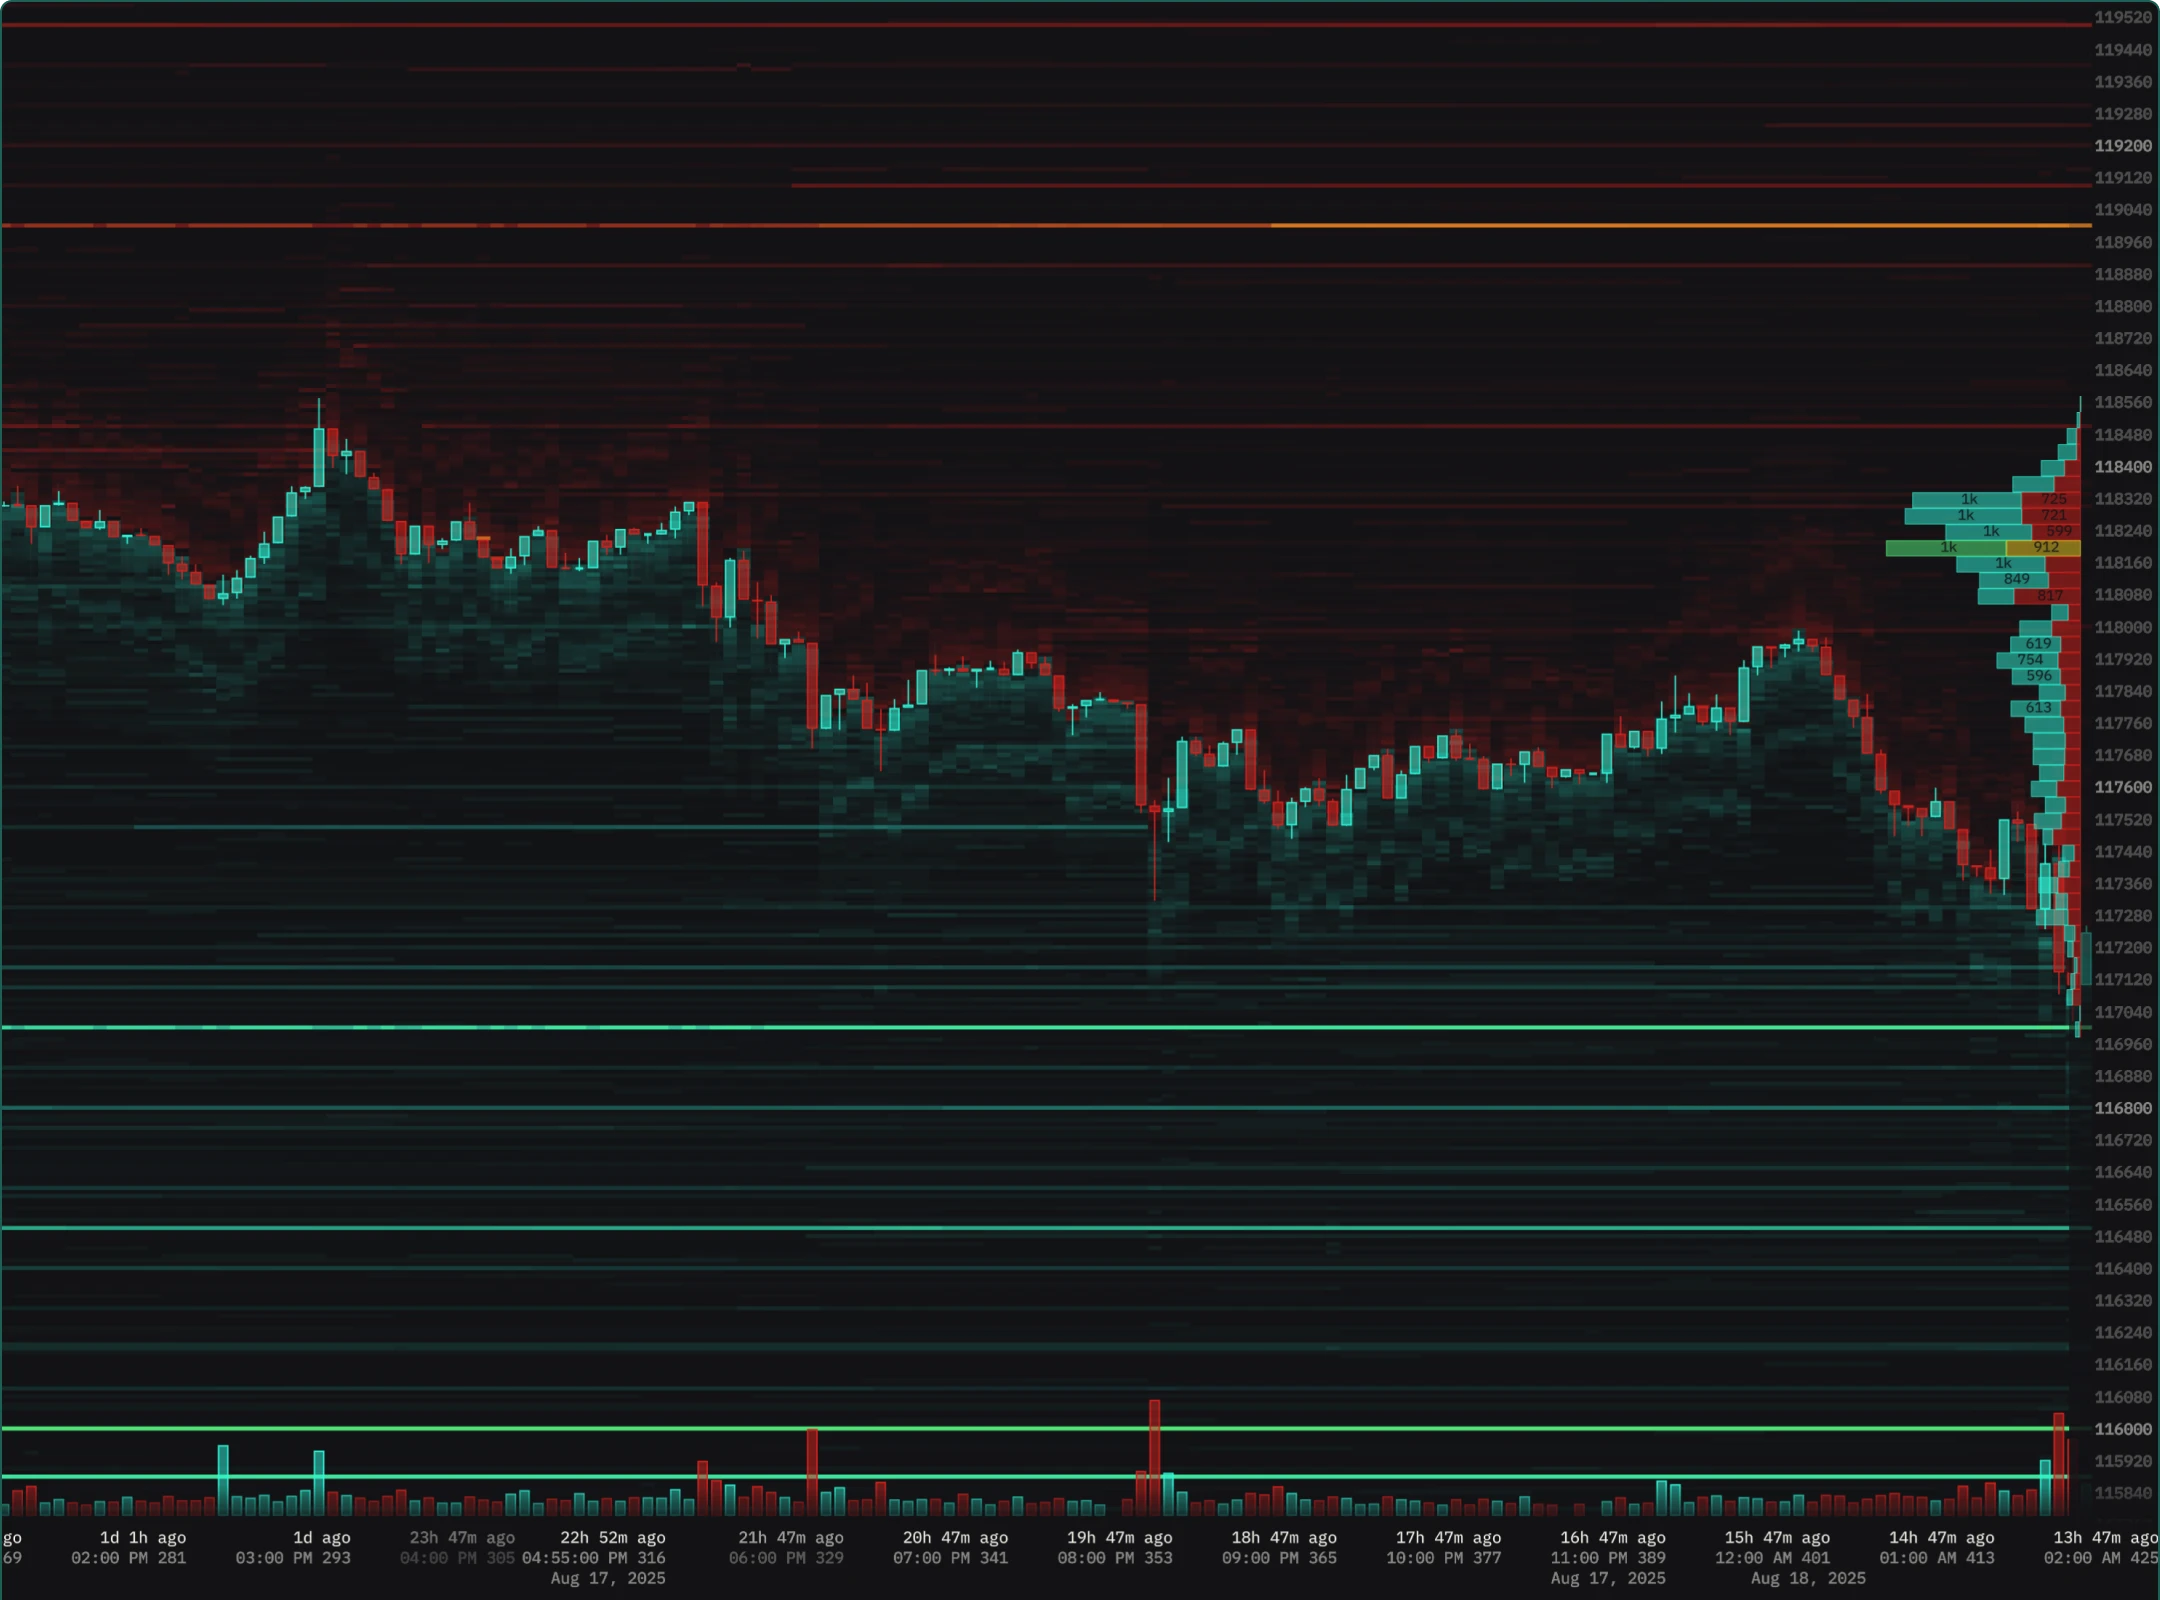Viewport: 2160px width, 1600px height.
Task: Select the yellow 912 ask liquidity label
Action: point(2047,548)
